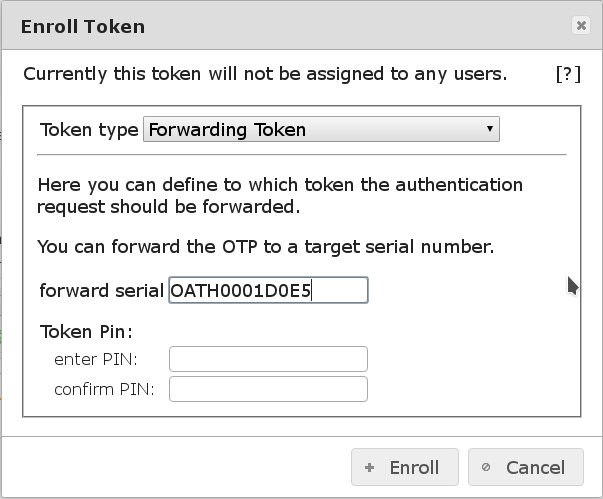Click the Token type dropdown arrow
This screenshot has width=603, height=499.
pos(489,129)
